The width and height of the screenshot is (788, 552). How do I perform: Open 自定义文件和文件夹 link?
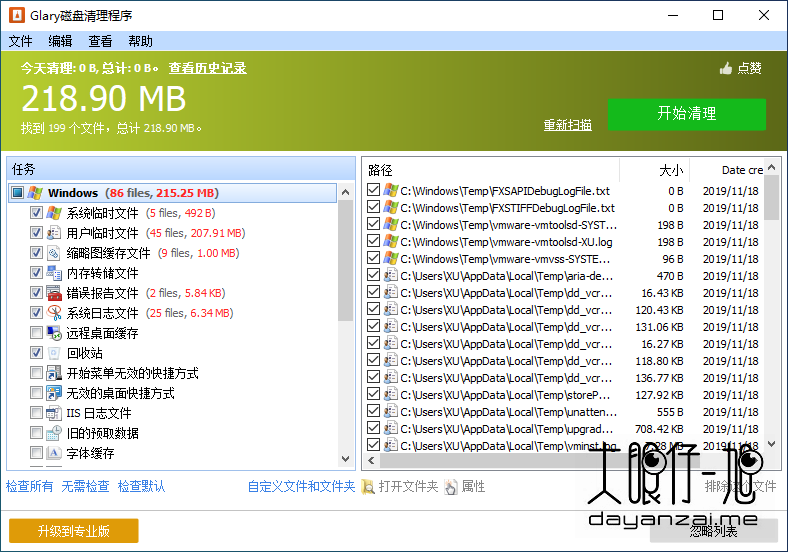click(301, 486)
